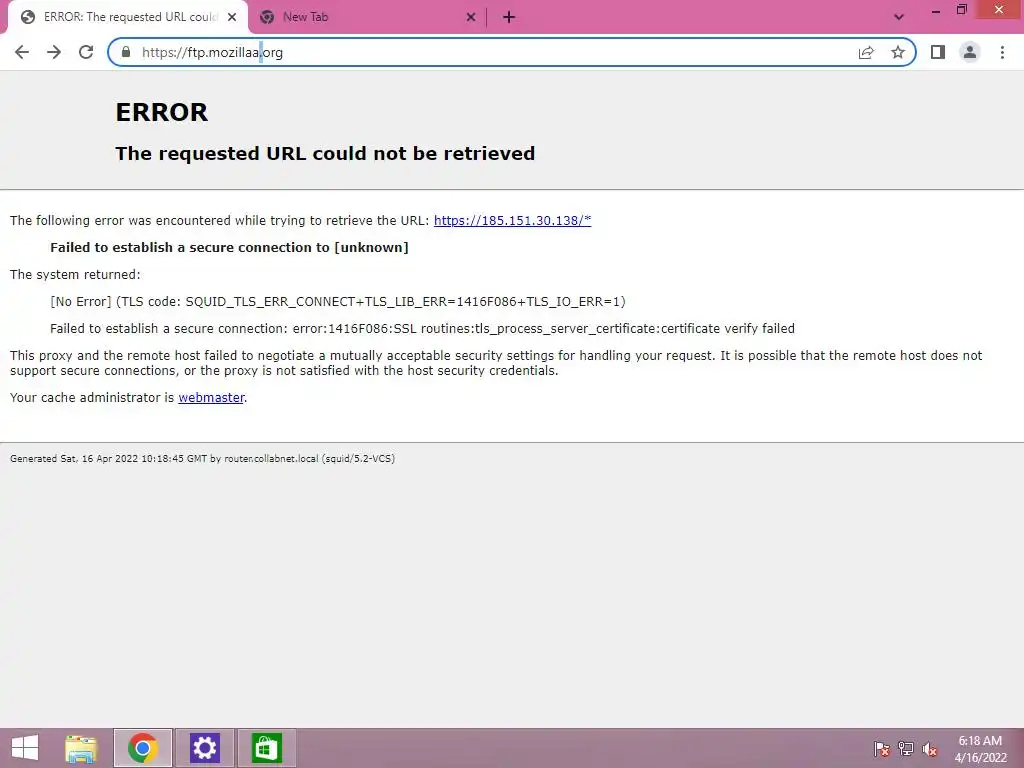Open the Windows Start menu
The image size is (1024, 768).
[x=25, y=748]
